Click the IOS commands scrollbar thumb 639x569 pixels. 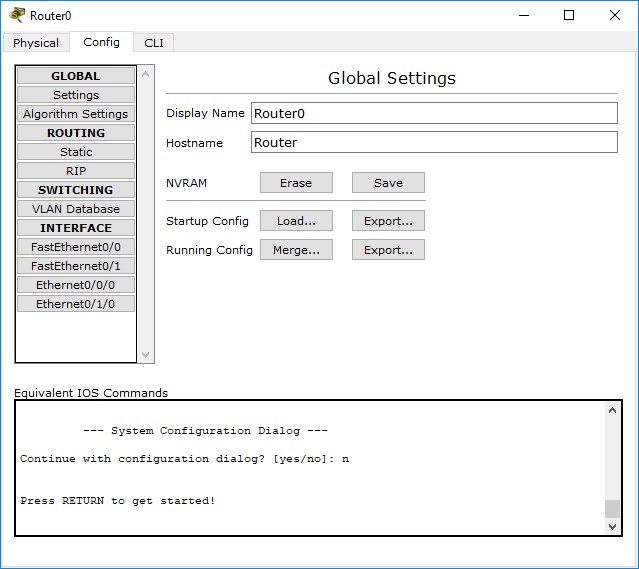(x=612, y=509)
